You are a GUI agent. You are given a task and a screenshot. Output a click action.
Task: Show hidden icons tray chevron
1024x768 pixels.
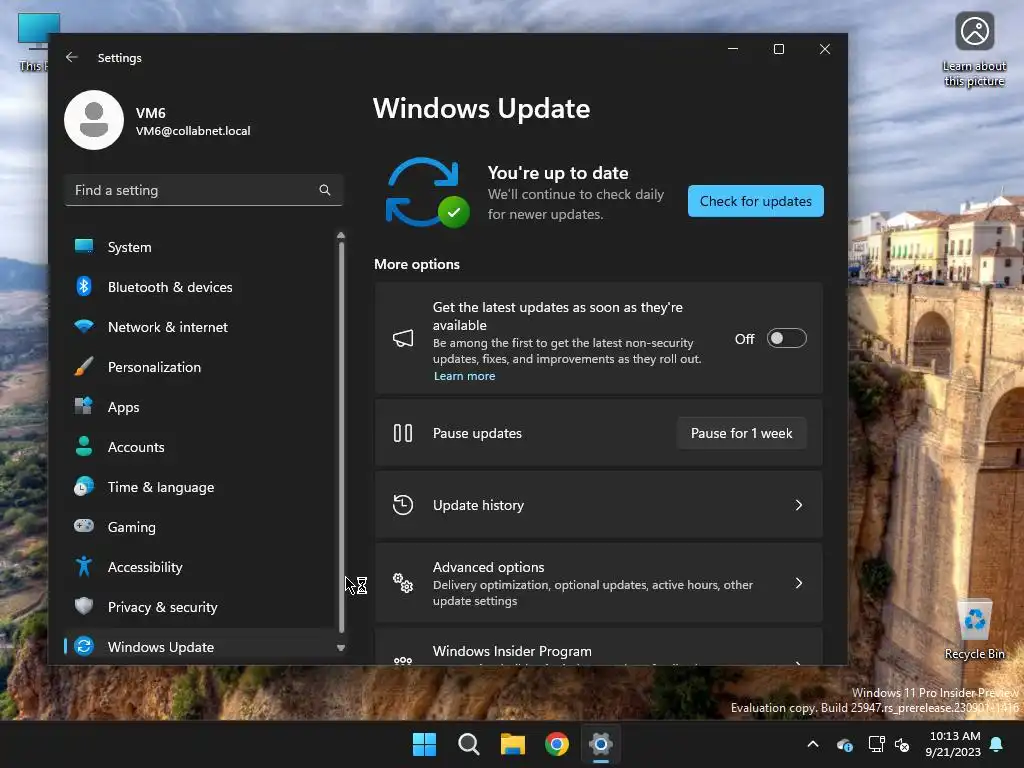click(813, 744)
